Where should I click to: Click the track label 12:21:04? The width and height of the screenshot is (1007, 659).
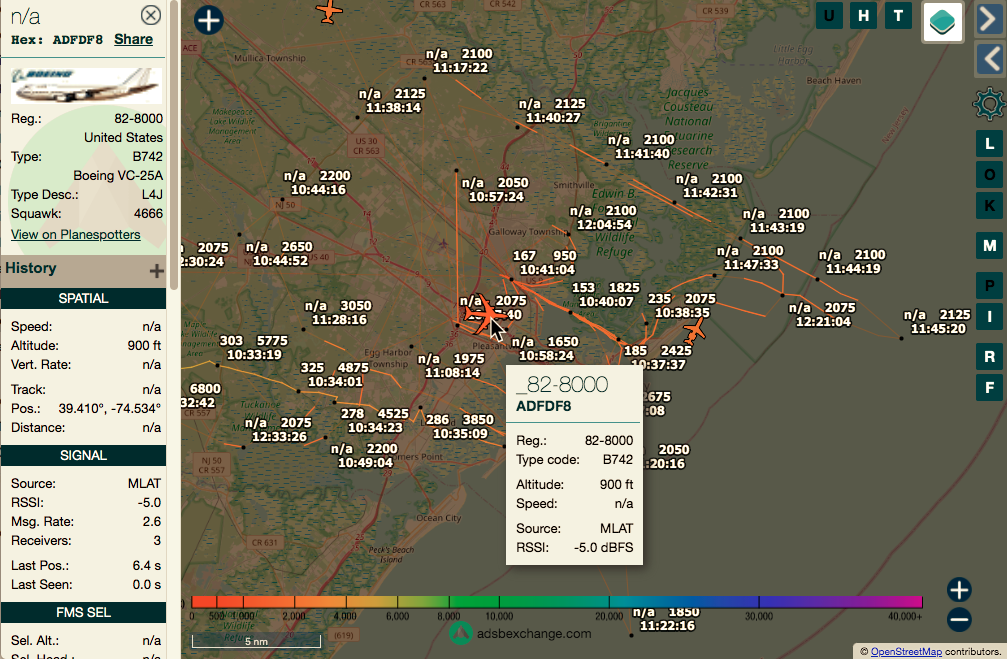[823, 321]
